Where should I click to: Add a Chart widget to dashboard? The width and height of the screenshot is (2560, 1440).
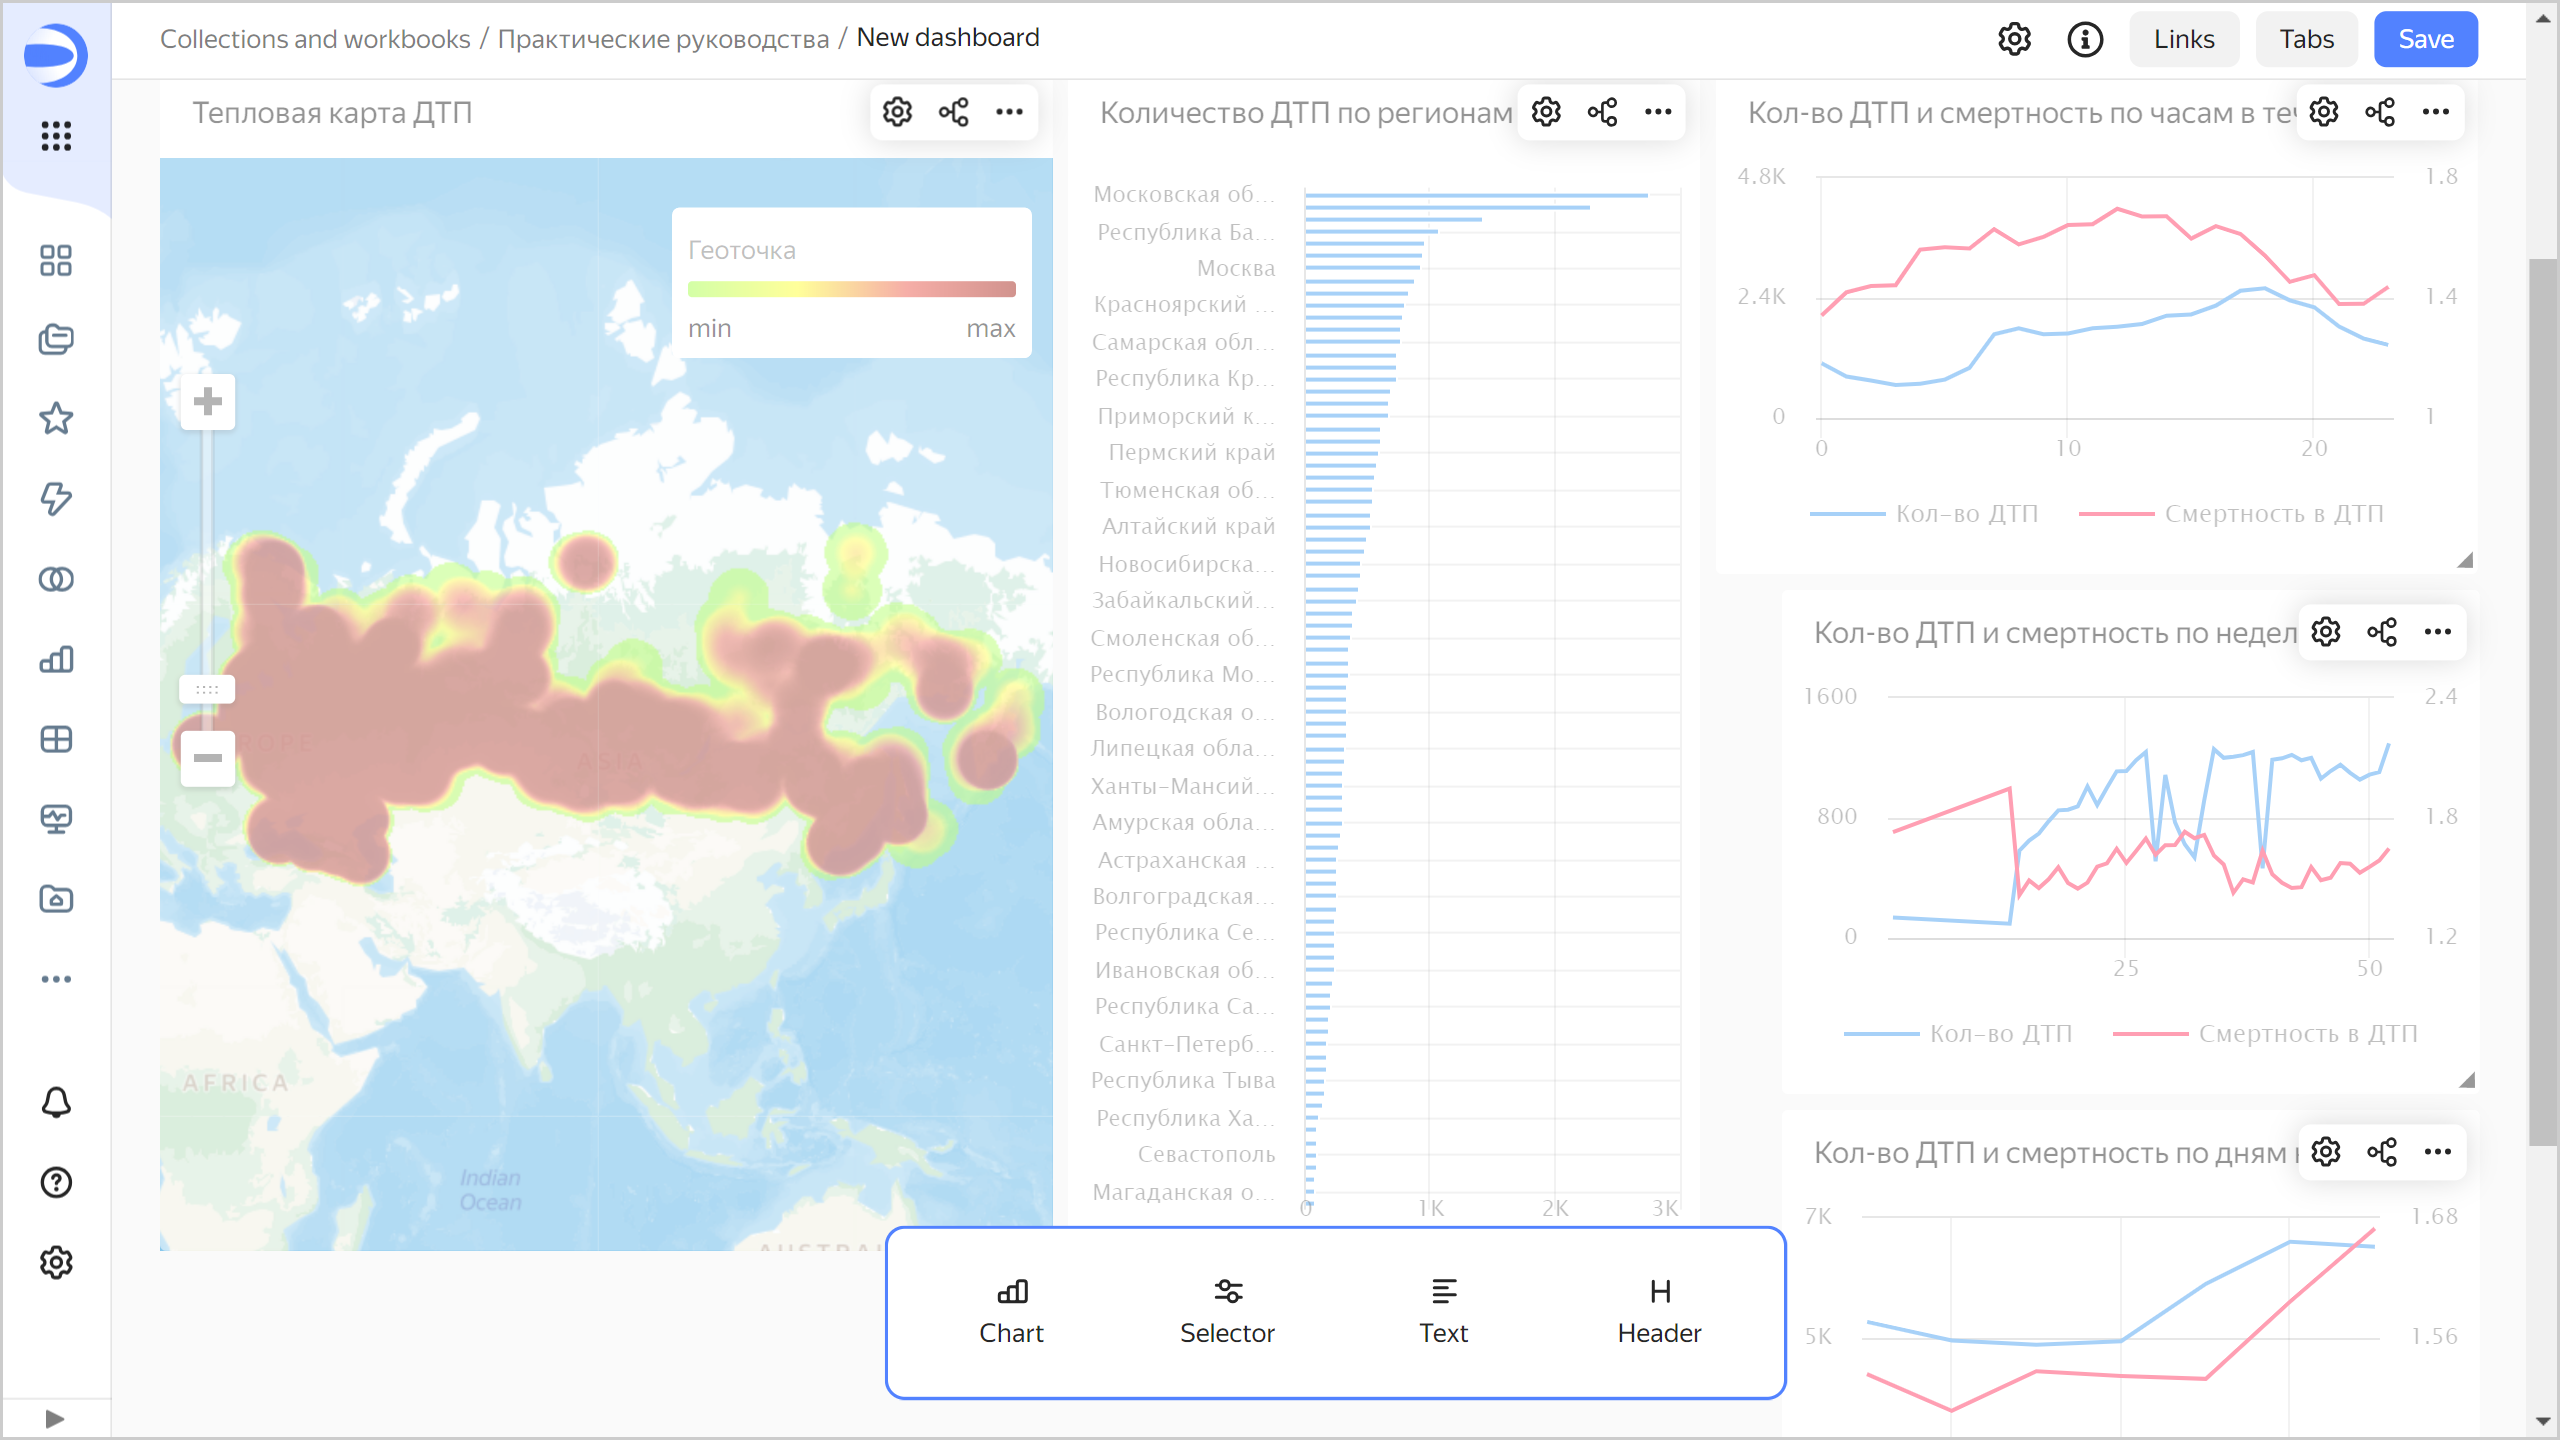(x=1011, y=1311)
